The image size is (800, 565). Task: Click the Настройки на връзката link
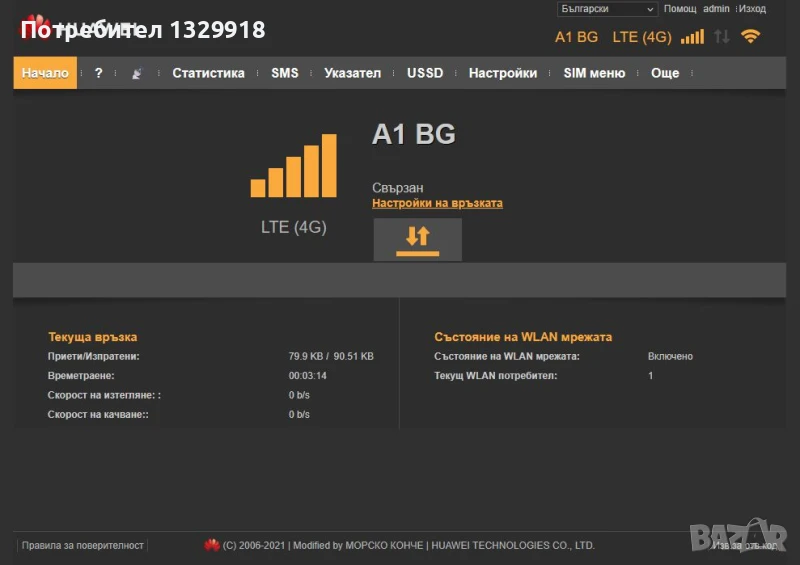point(437,203)
